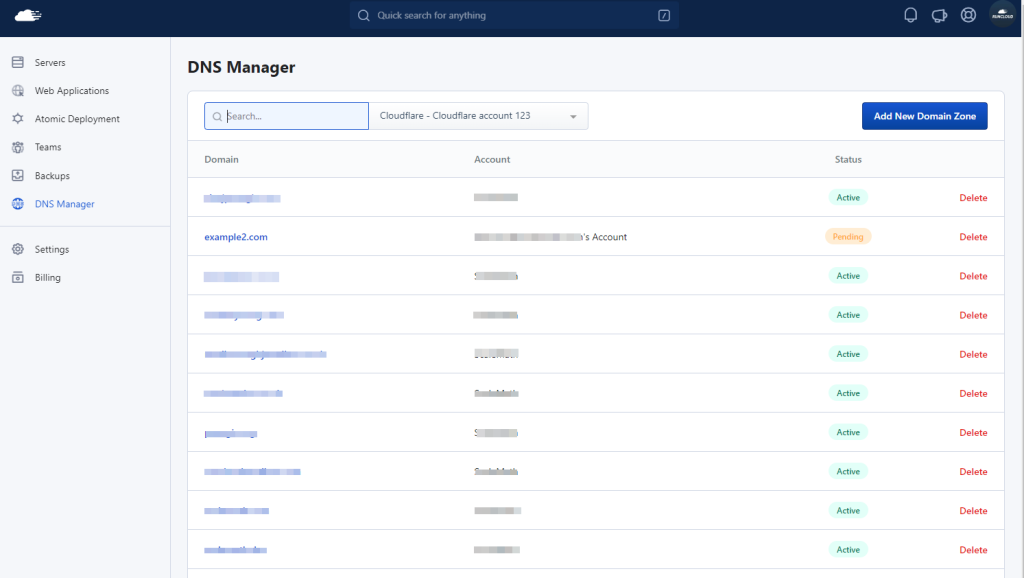Open the announcements megaphone icon
The width and height of the screenshot is (1024, 578).
(939, 15)
